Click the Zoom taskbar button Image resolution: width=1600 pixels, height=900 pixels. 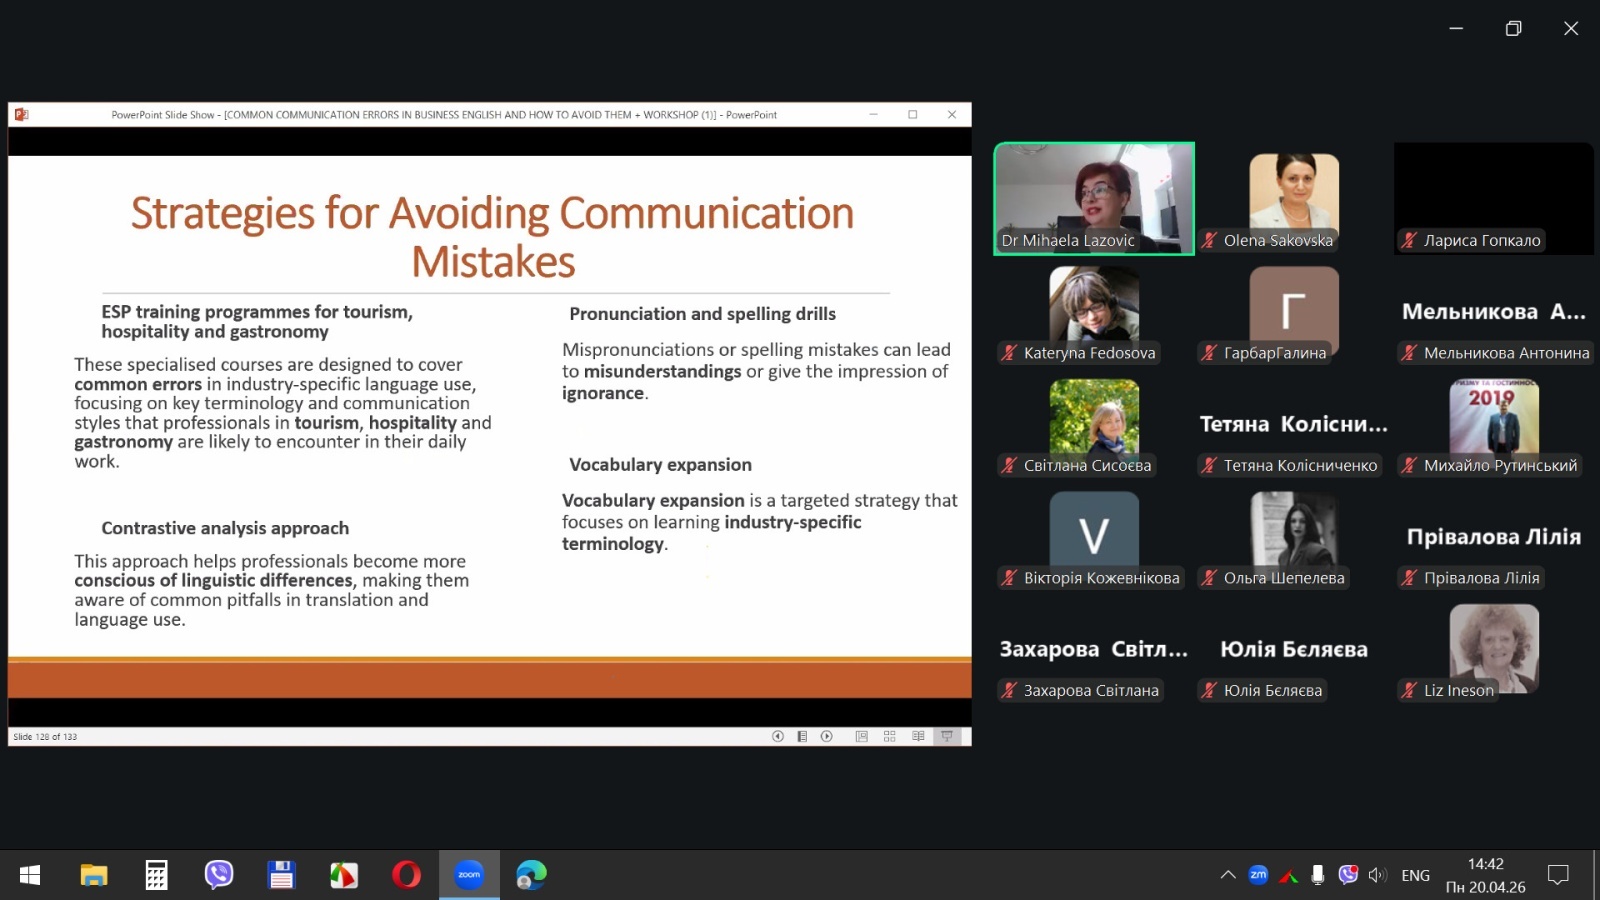pyautogui.click(x=469, y=875)
